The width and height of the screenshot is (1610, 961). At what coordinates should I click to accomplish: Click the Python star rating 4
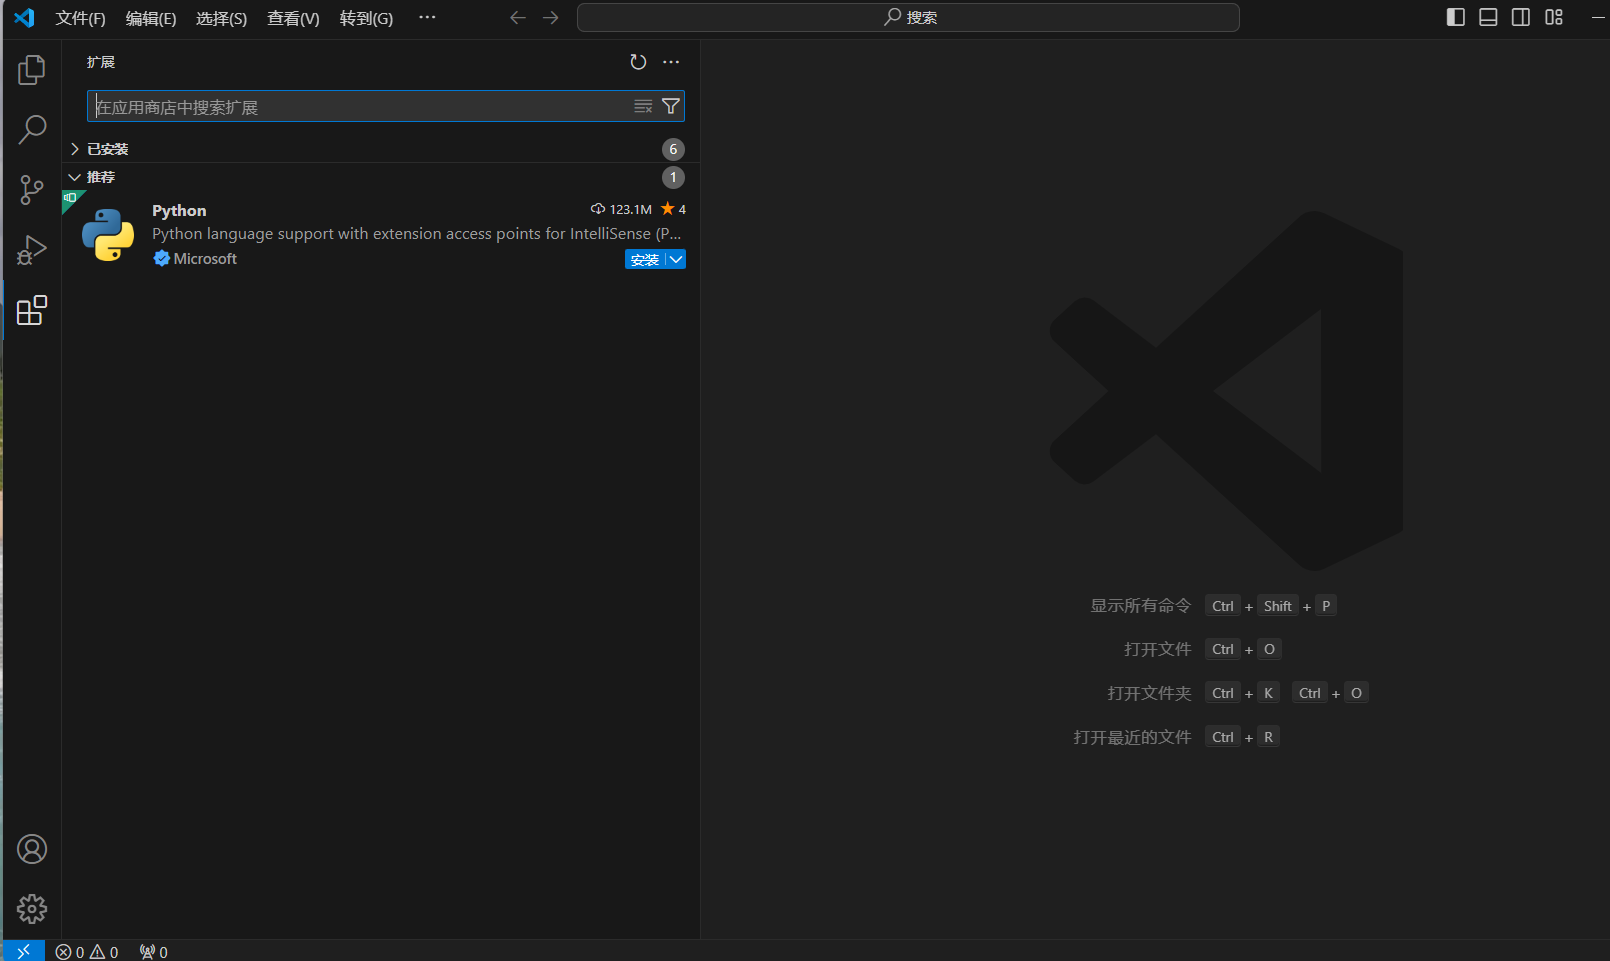click(x=673, y=209)
